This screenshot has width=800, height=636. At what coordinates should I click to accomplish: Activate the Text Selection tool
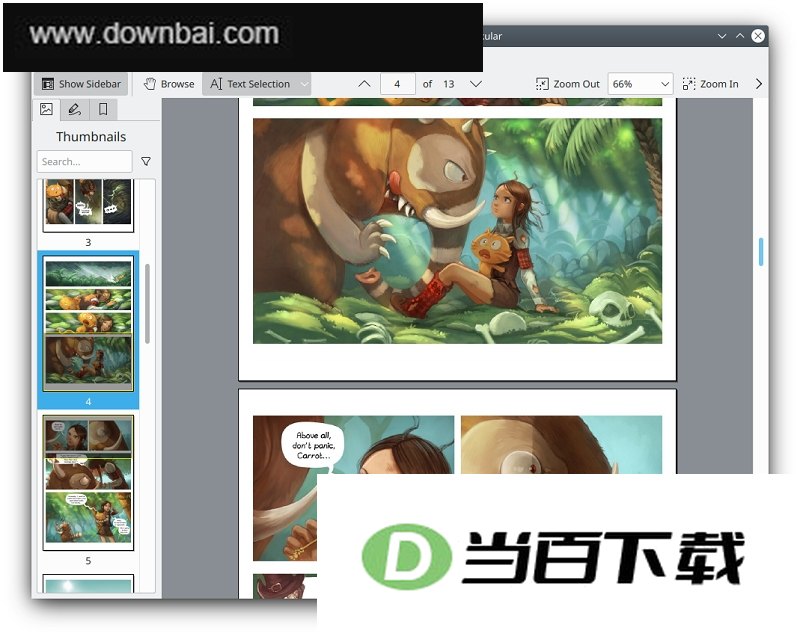coord(250,84)
